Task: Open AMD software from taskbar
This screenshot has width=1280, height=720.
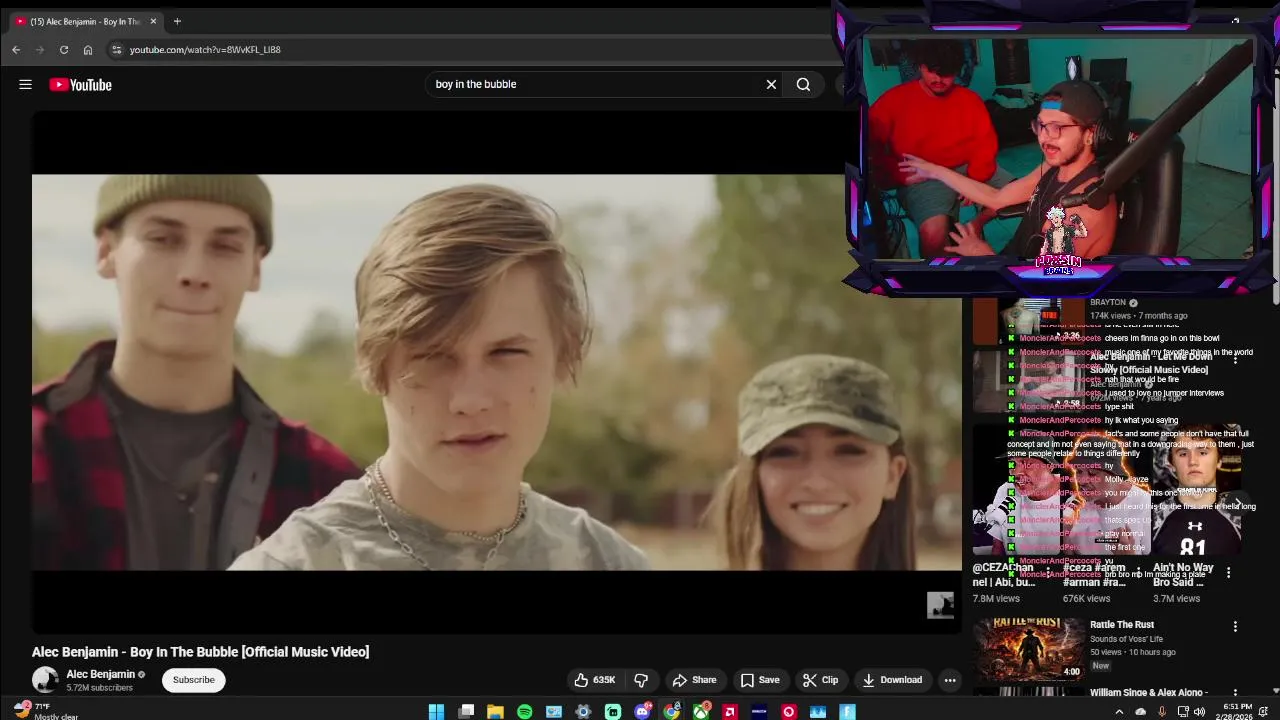Action: 730,711
